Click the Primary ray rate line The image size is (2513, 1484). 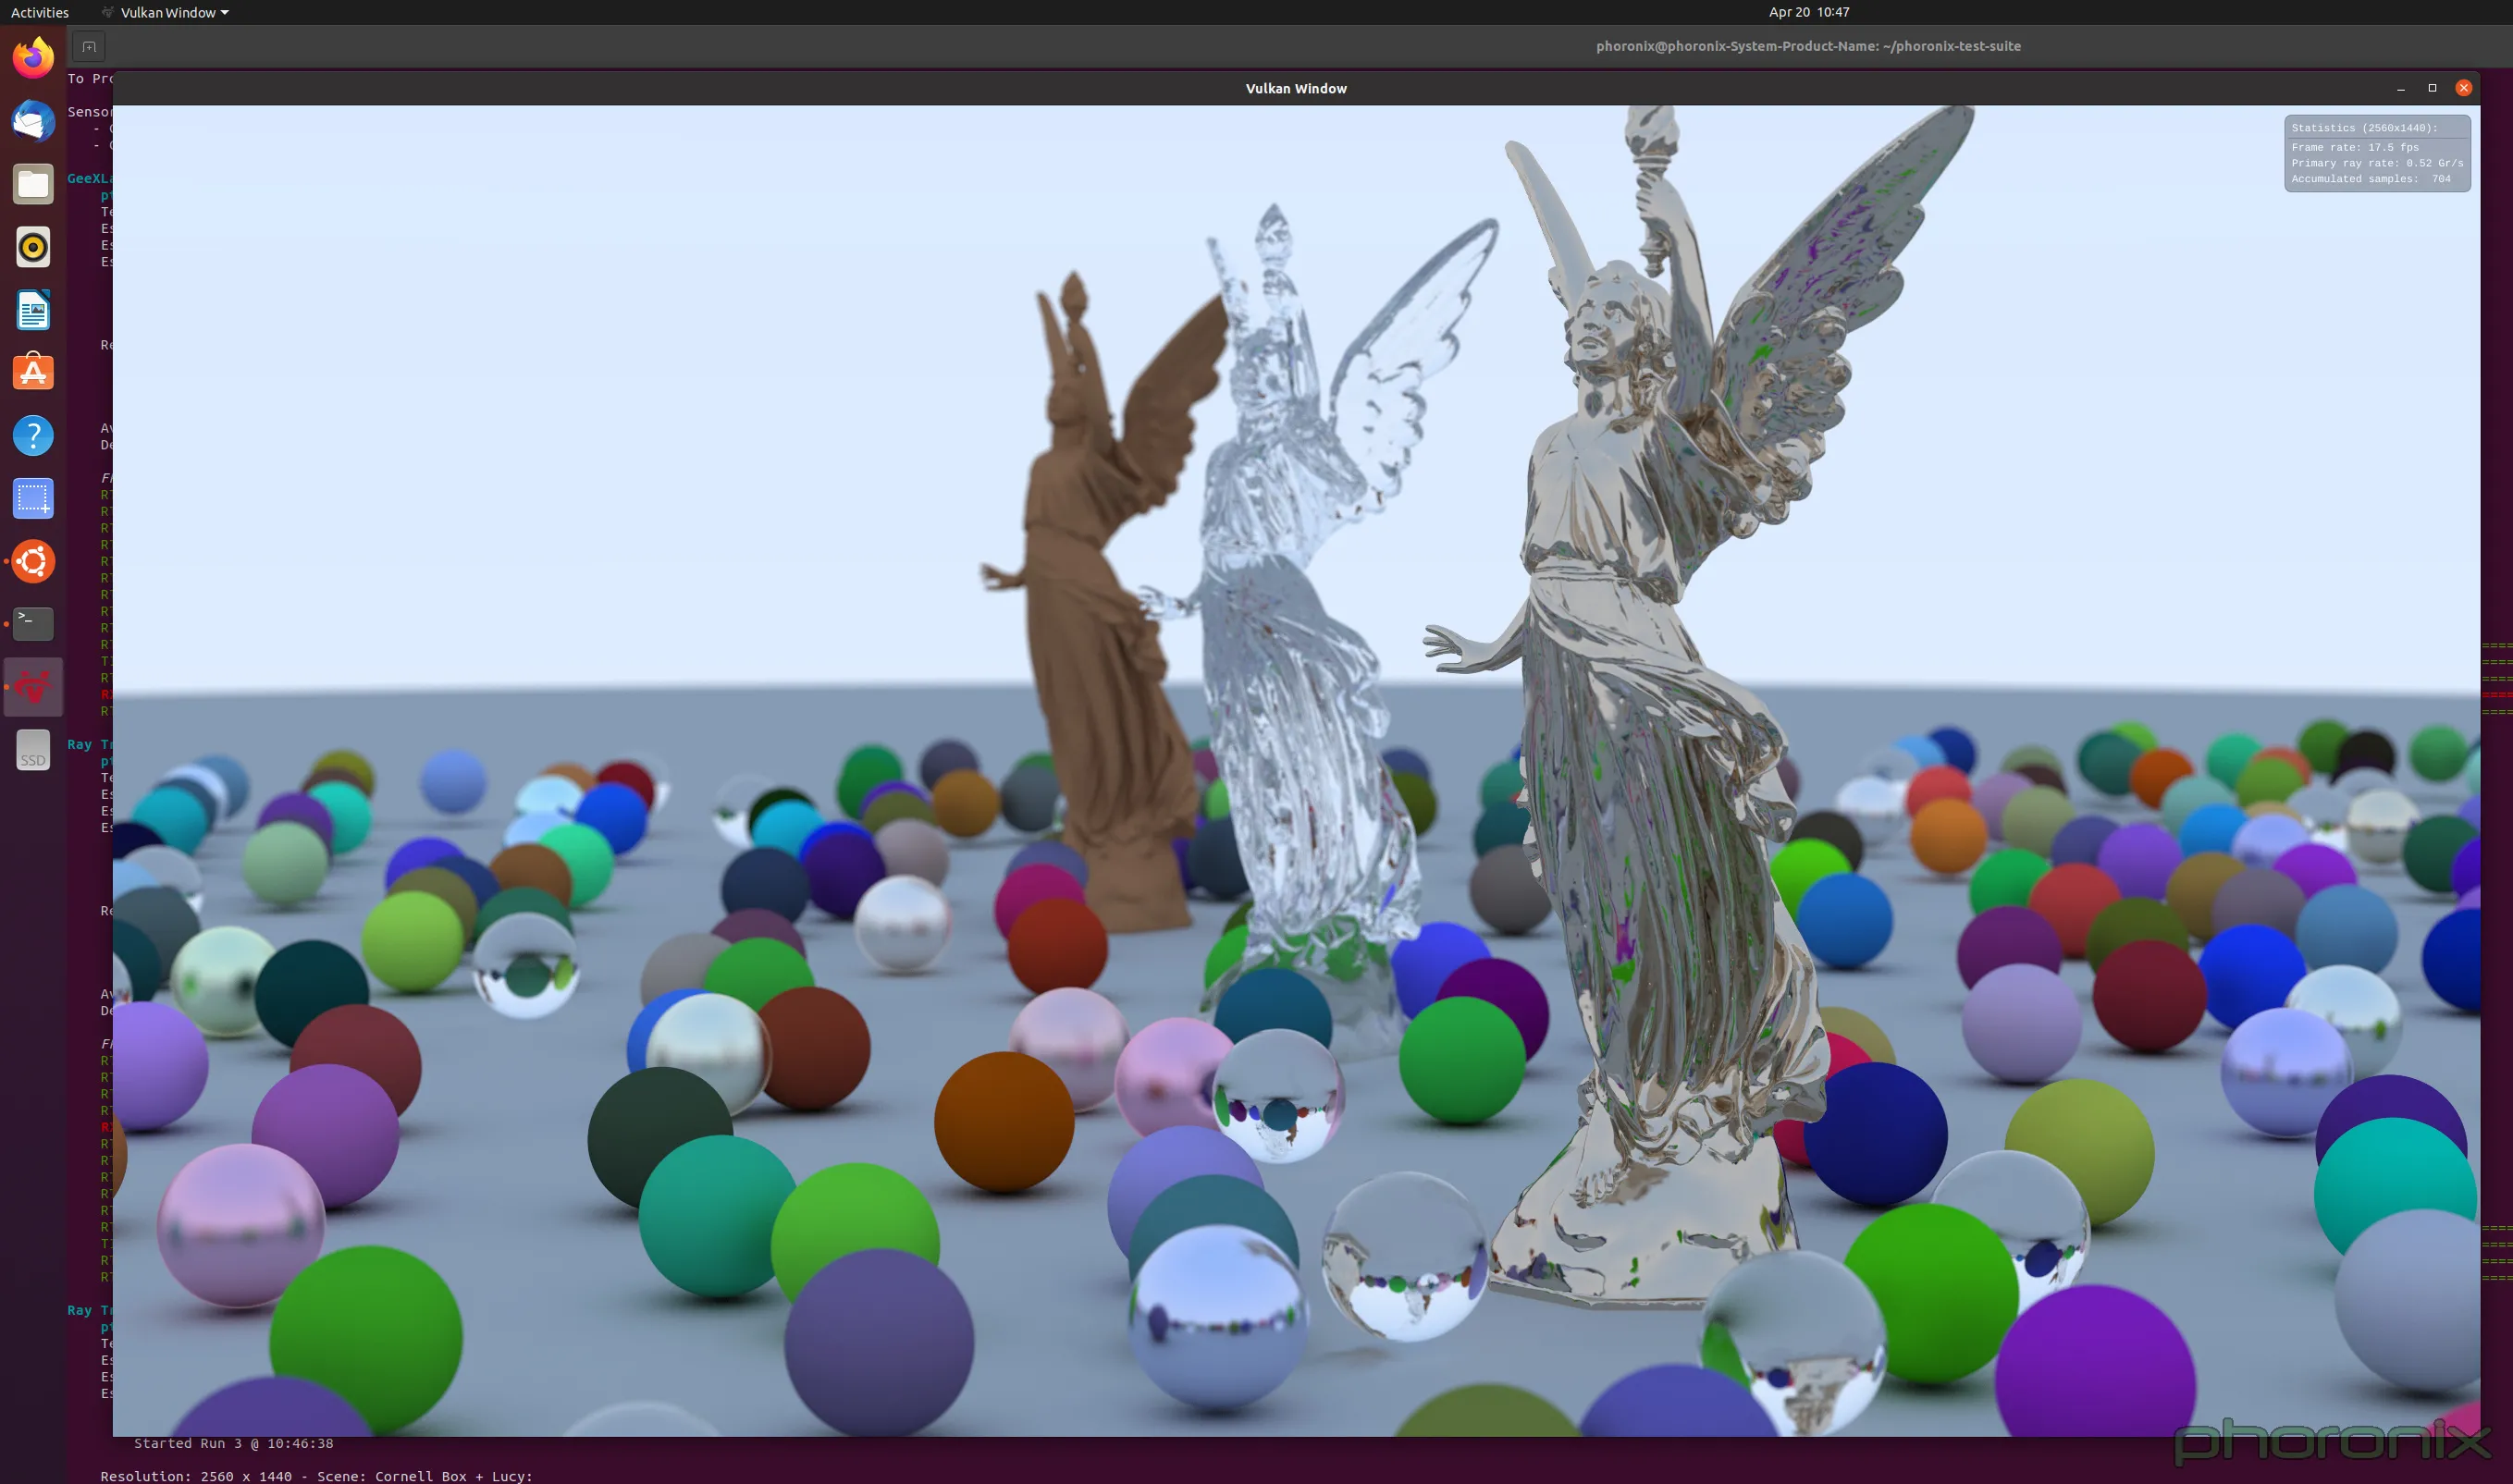[2377, 163]
